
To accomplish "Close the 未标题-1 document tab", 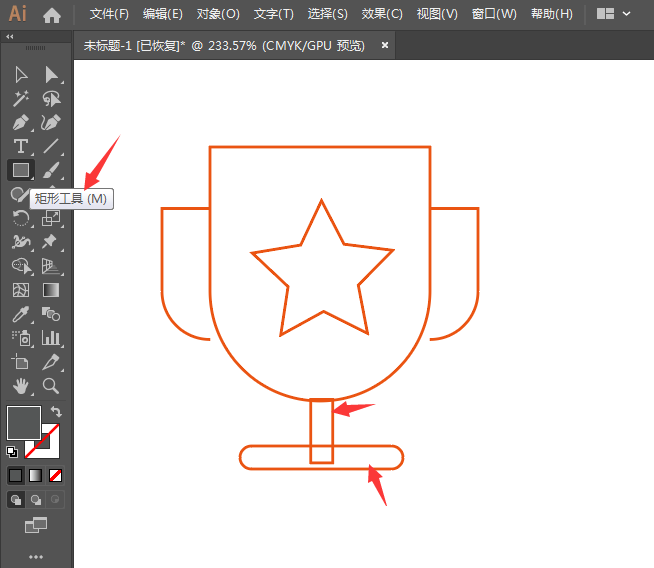I will coord(385,45).
